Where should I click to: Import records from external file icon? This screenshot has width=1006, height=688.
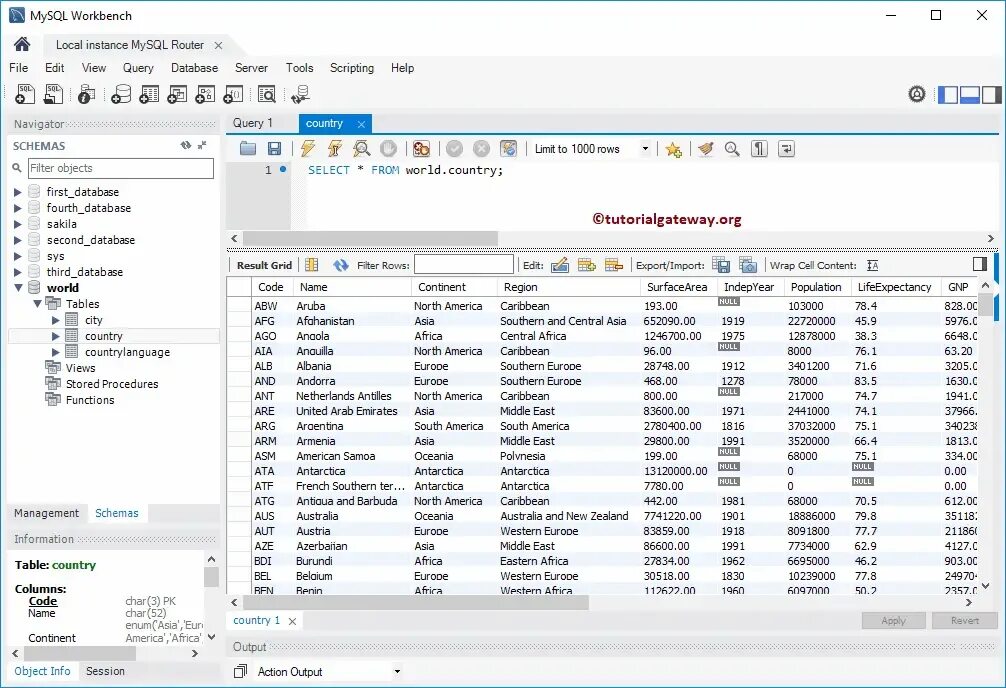[x=748, y=265]
